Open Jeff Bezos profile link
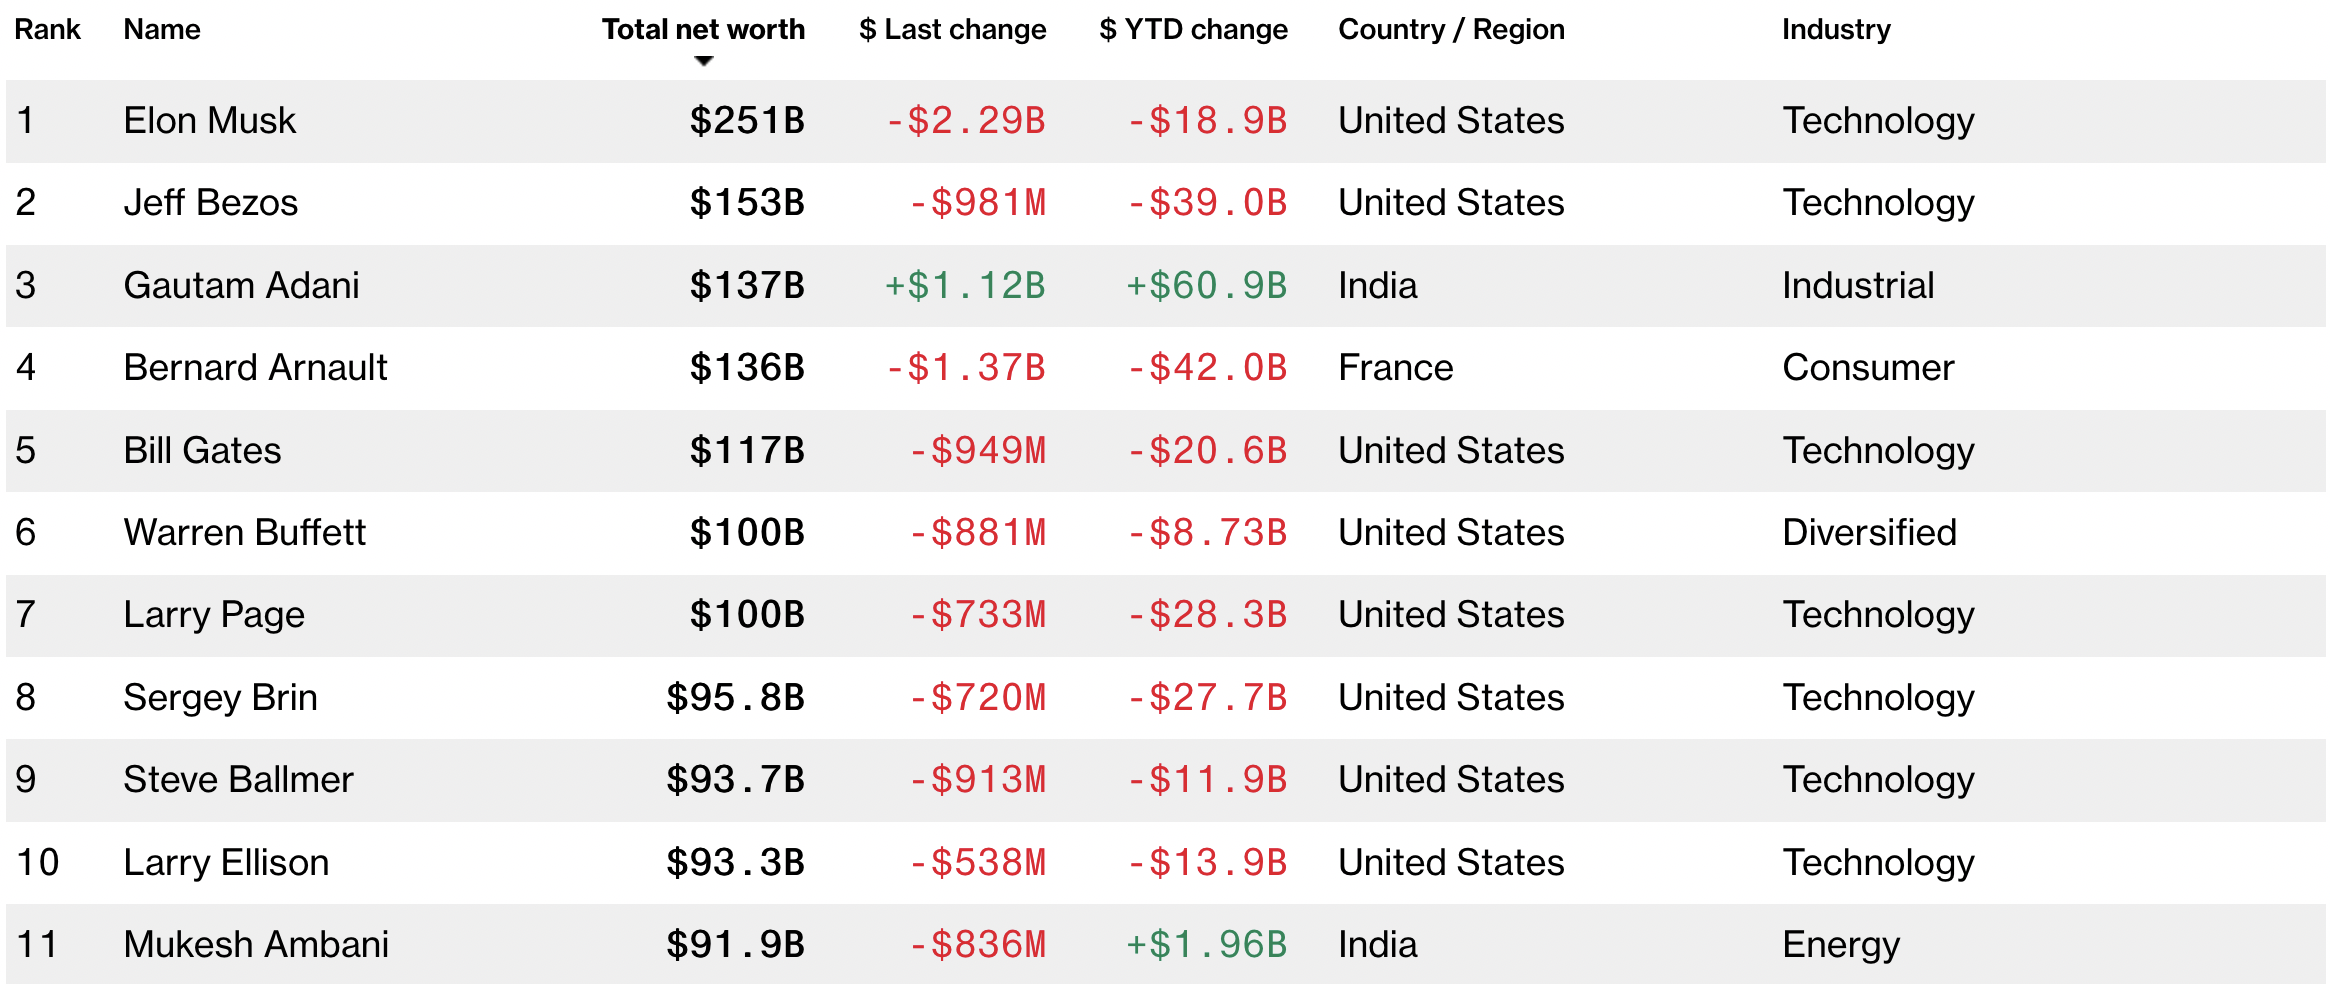The image size is (2330, 984). 211,203
